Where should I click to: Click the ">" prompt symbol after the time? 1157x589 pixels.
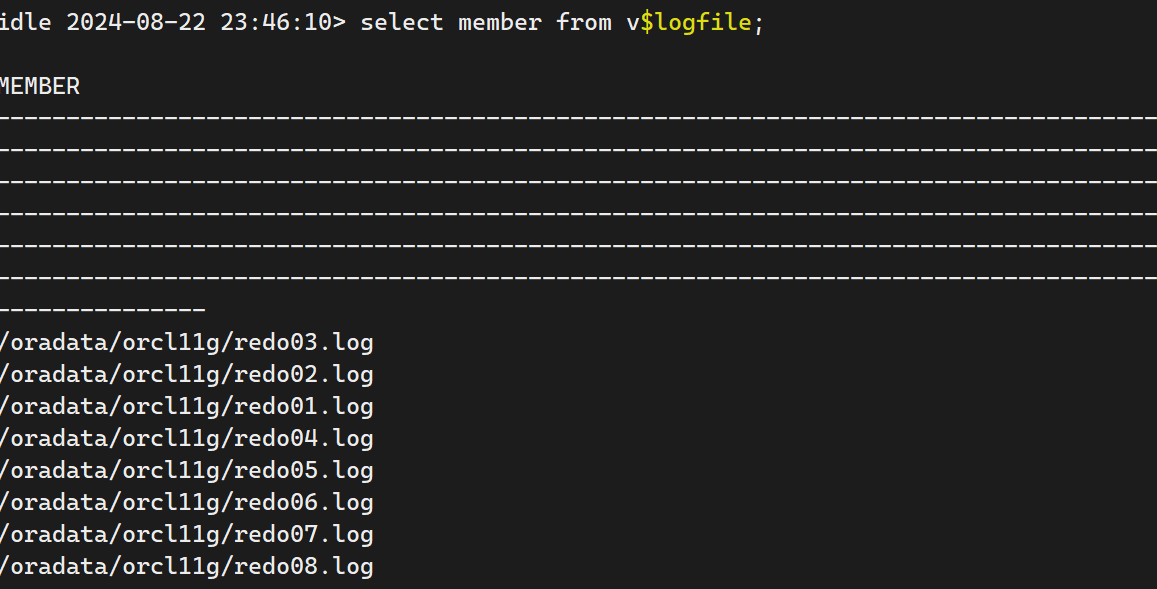341,22
